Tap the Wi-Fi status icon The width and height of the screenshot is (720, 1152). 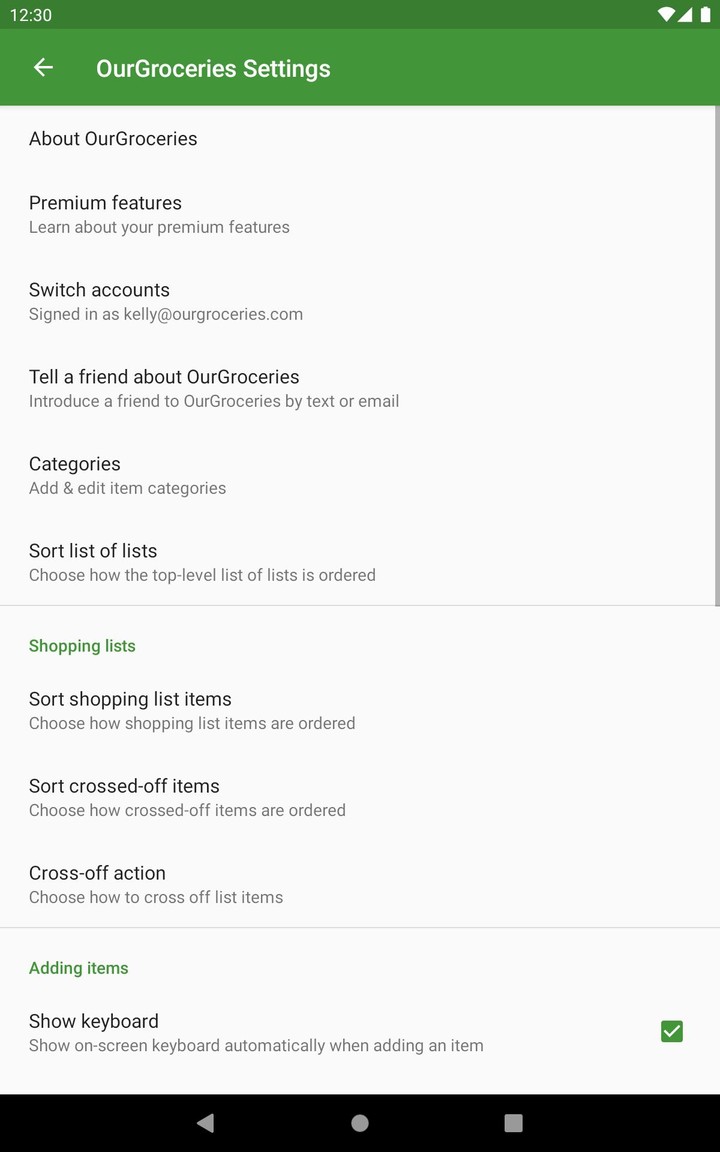tap(666, 15)
